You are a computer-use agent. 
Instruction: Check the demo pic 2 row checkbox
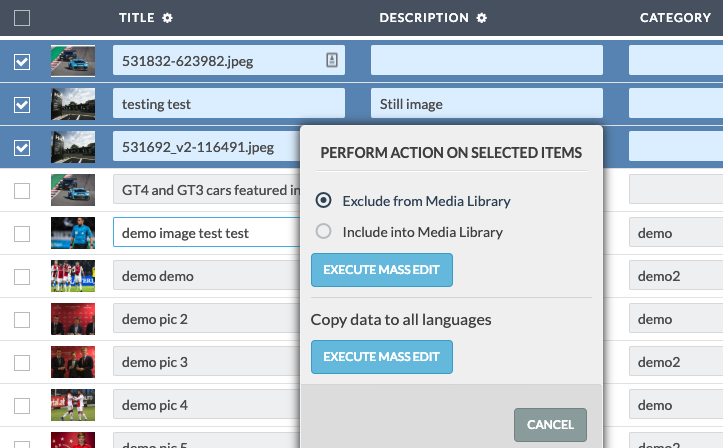coord(22,320)
